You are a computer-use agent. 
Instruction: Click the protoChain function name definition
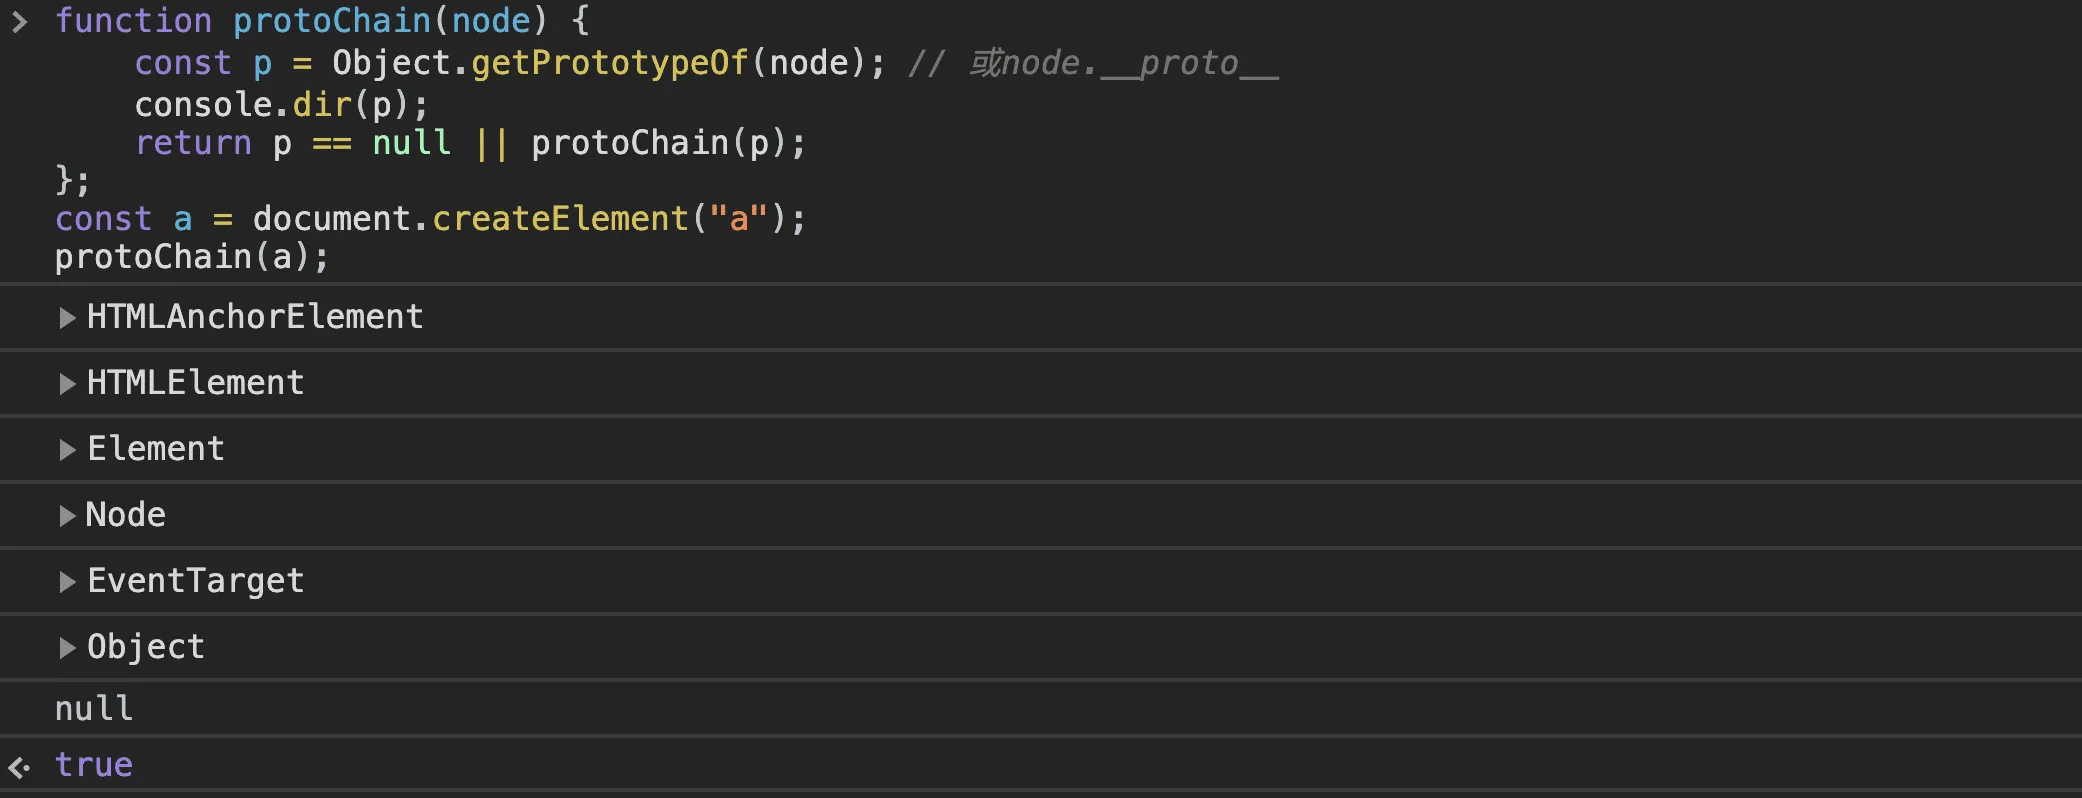coord(332,21)
